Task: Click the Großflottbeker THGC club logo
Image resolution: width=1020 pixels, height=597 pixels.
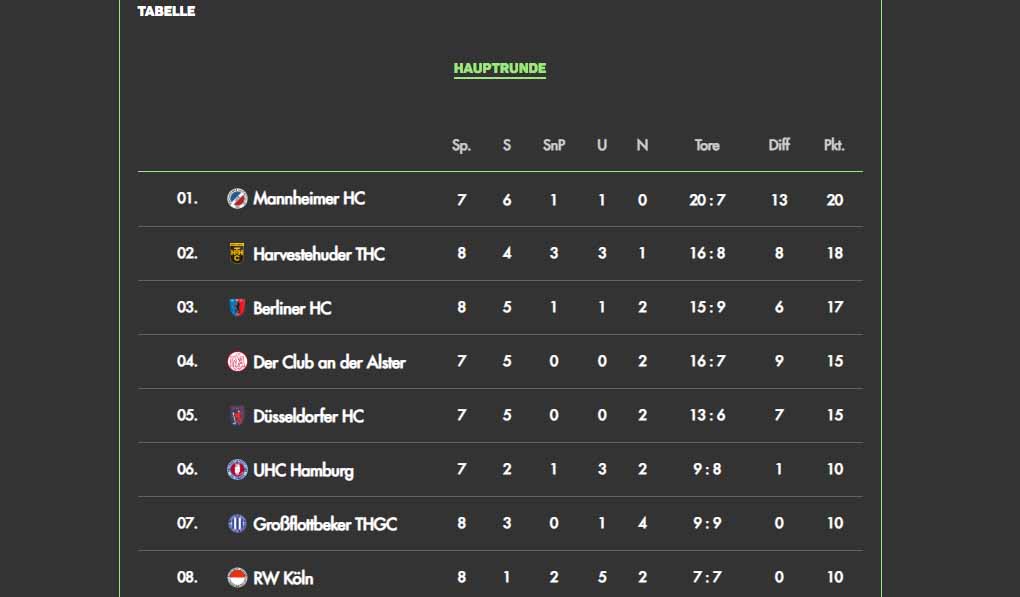Action: click(x=237, y=523)
